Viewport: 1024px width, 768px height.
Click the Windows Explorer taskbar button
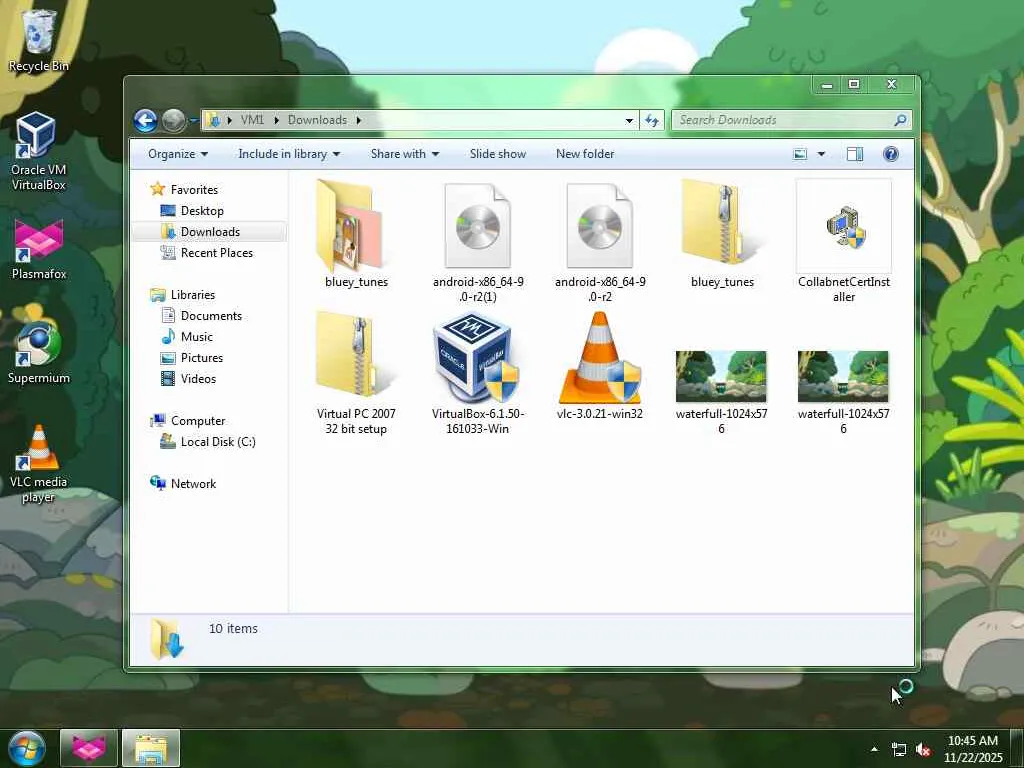[x=151, y=748]
